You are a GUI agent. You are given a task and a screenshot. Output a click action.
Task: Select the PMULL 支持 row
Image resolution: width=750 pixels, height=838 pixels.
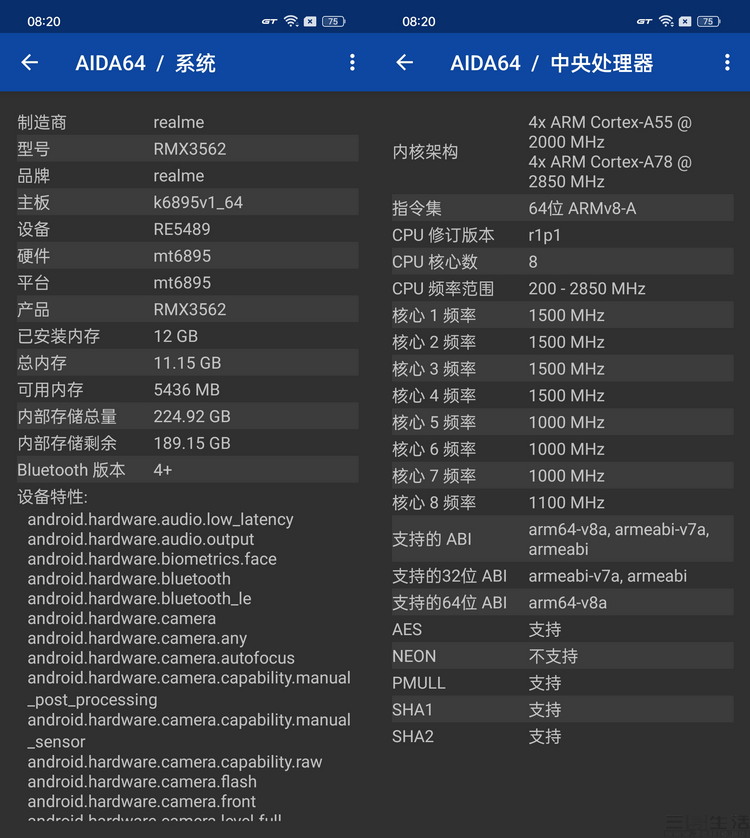(x=562, y=682)
